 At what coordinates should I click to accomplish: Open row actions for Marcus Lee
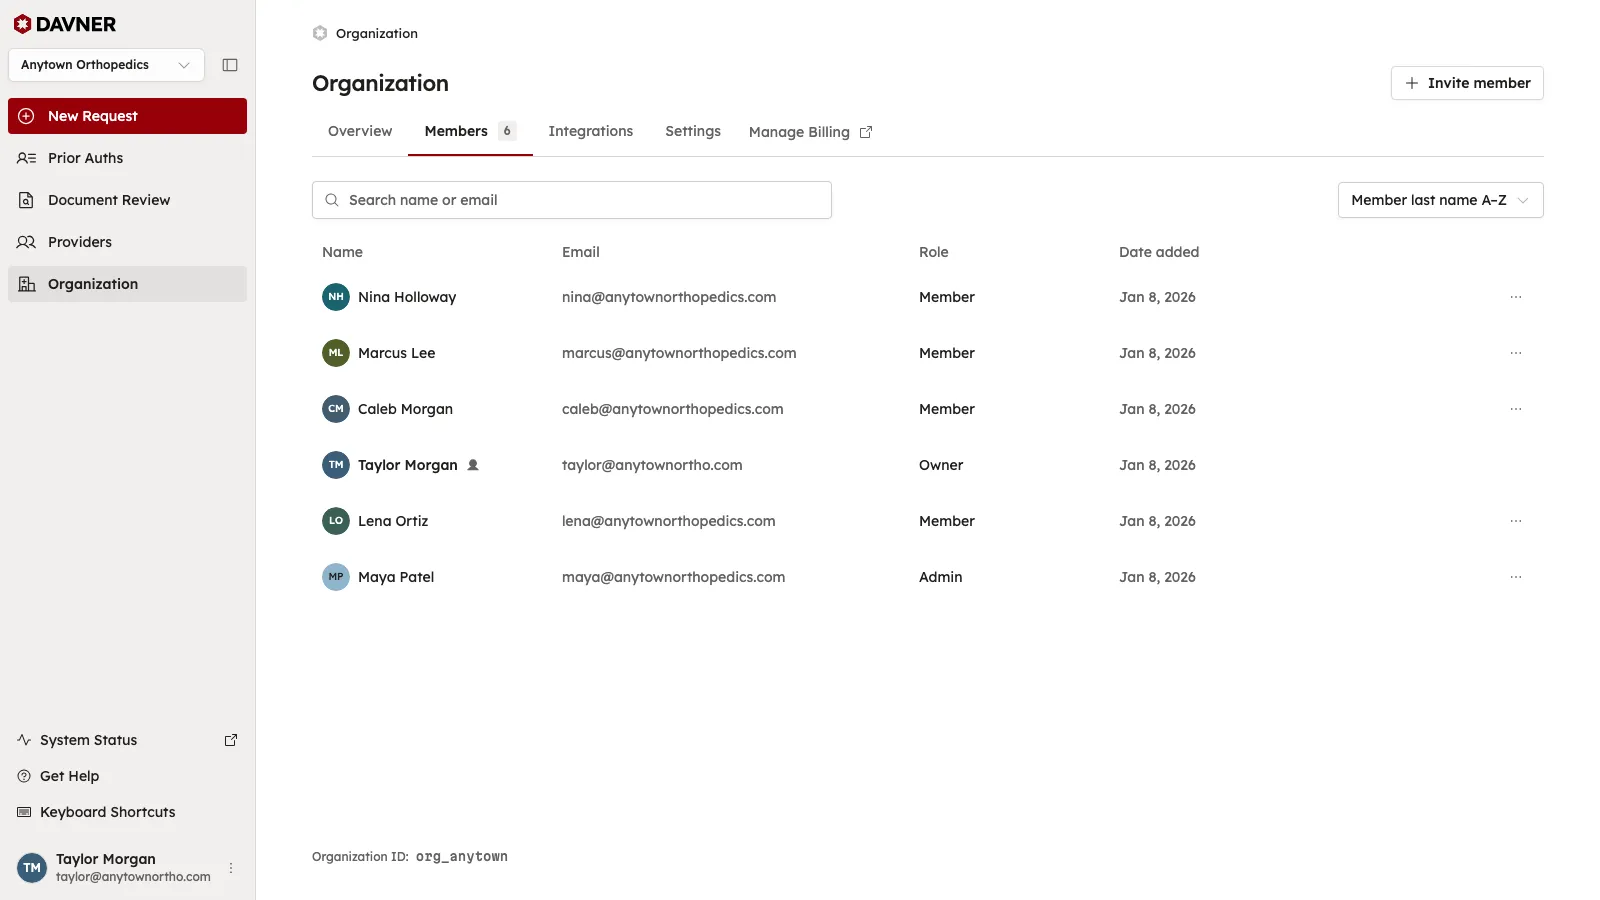coord(1516,353)
